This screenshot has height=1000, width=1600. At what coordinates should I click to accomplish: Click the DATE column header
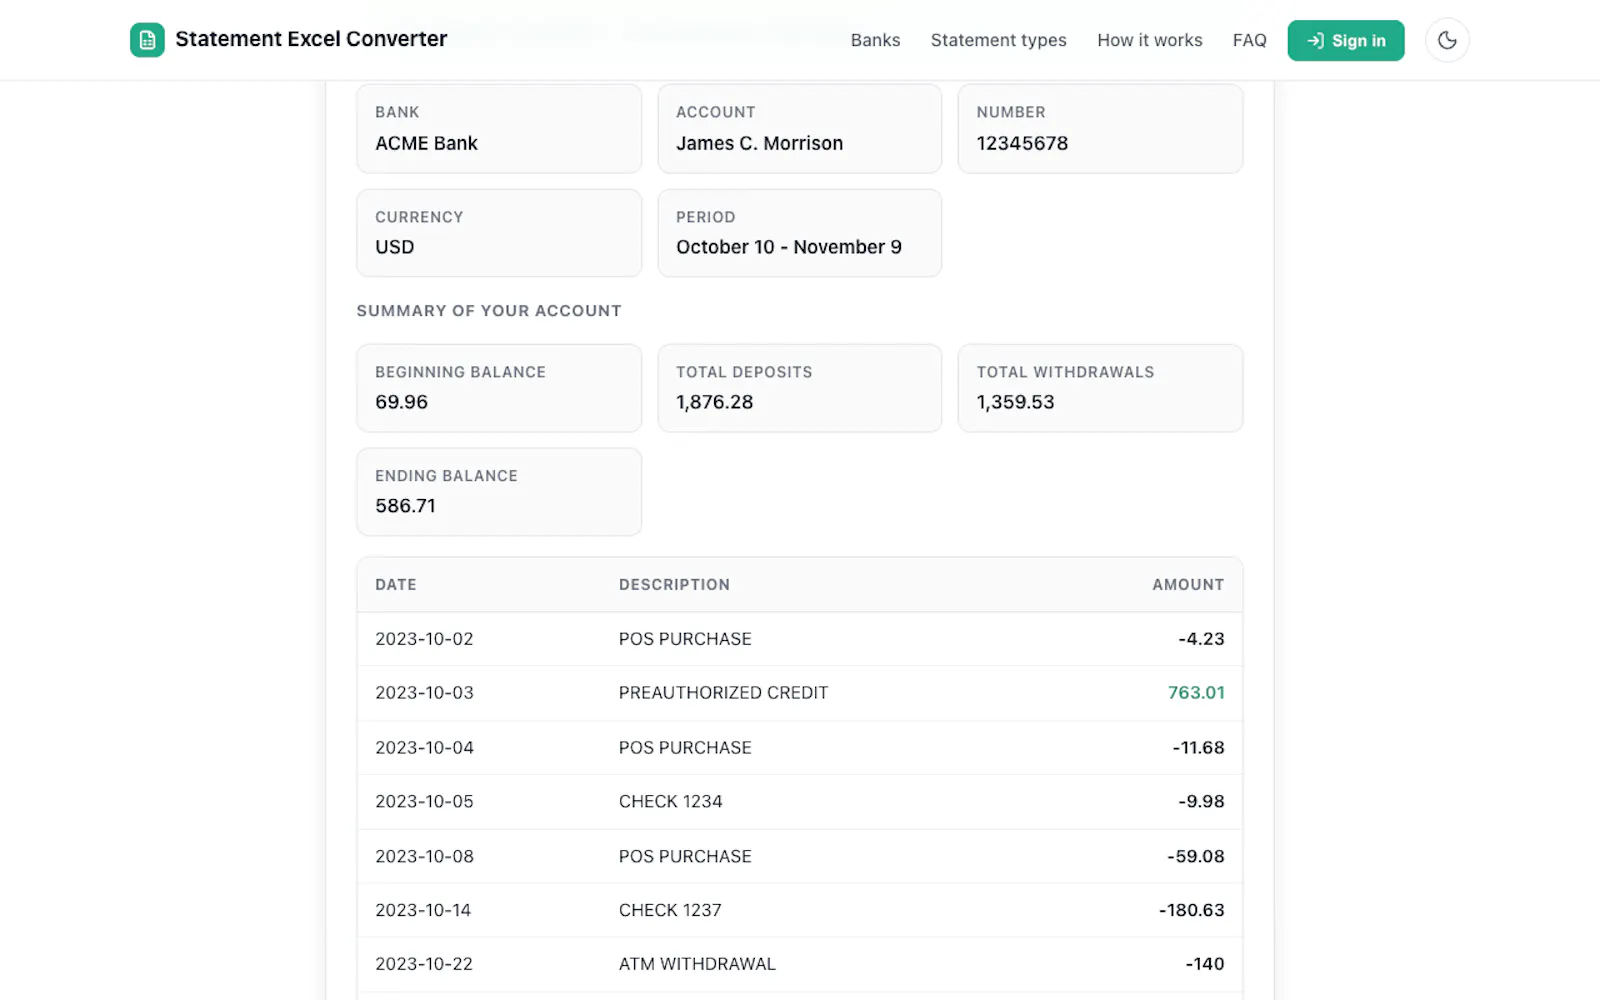pyautogui.click(x=396, y=584)
